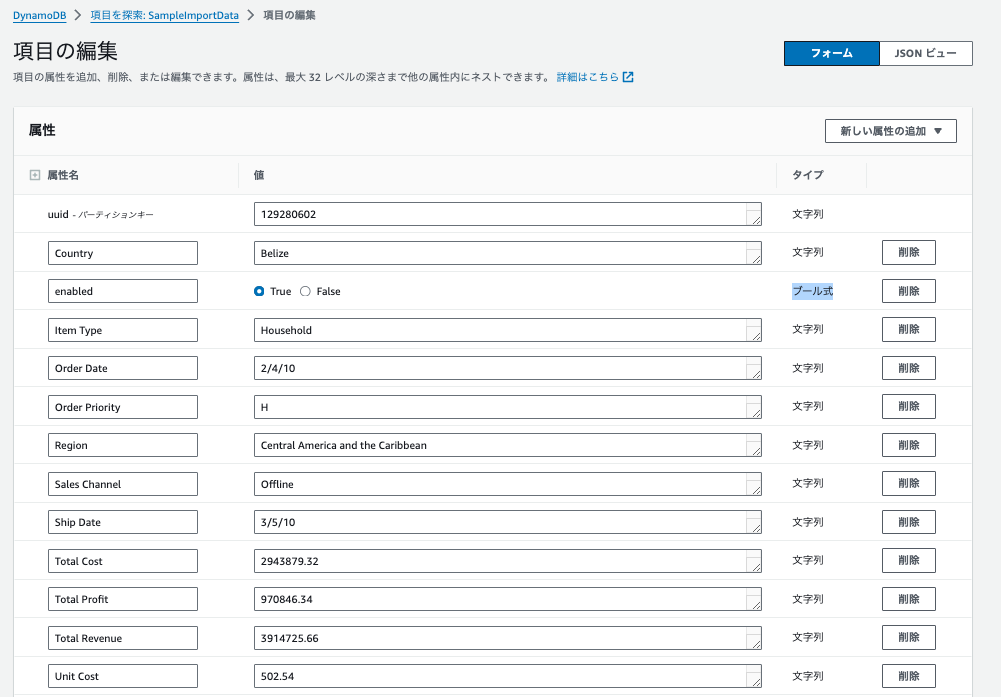Switch to the JSON ビュー tab
The width and height of the screenshot is (1001, 697).
pyautogui.click(x=925, y=53)
